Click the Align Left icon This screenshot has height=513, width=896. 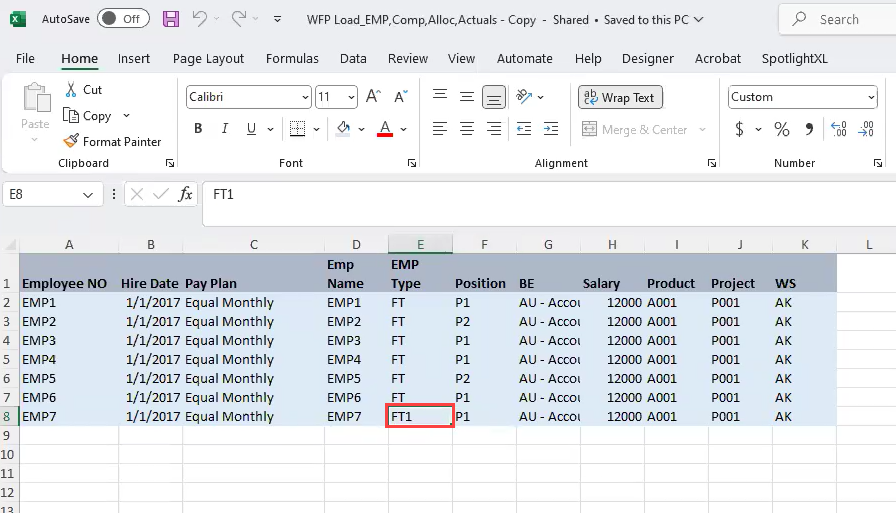click(x=439, y=129)
